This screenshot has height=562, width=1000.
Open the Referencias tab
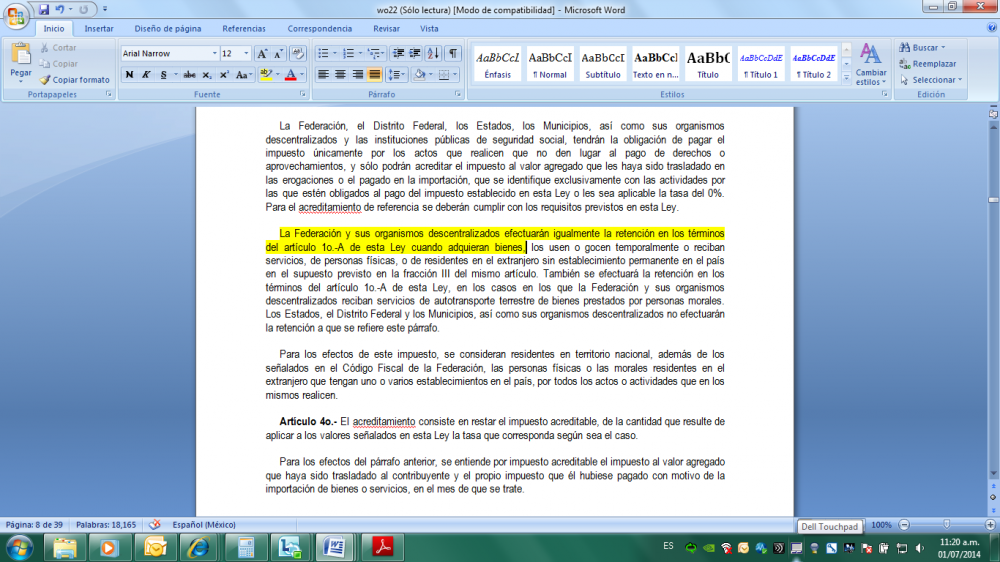click(x=244, y=29)
